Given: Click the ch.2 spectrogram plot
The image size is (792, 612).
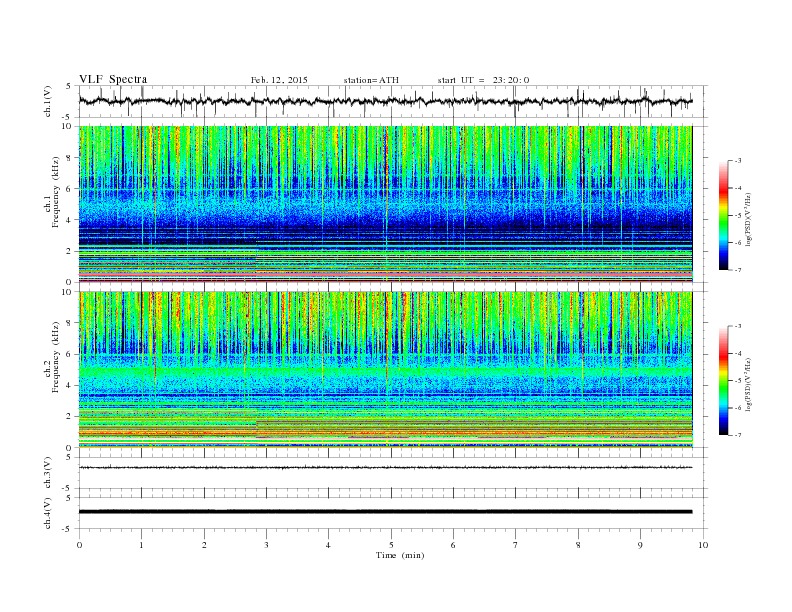Looking at the screenshot, I should 385,370.
